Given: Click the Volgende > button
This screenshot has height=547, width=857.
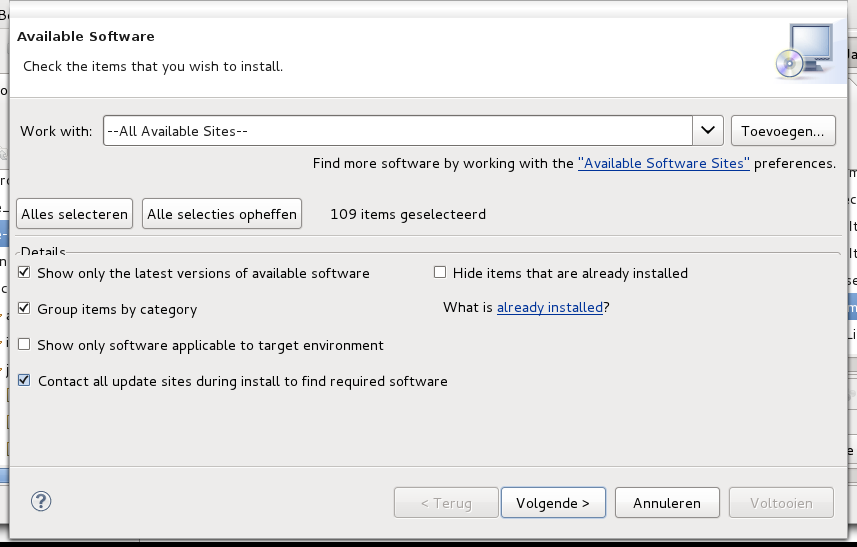Looking at the screenshot, I should pyautogui.click(x=553, y=503).
